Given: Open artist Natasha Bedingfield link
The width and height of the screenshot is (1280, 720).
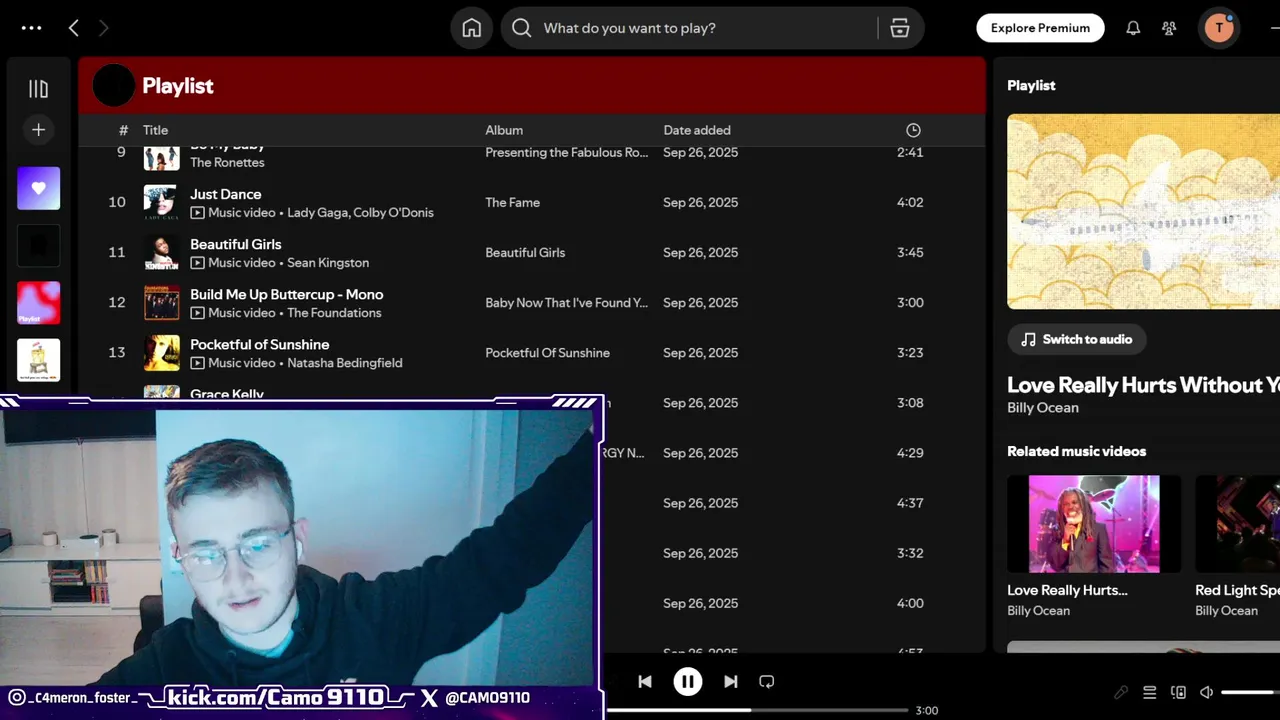Looking at the screenshot, I should point(344,363).
